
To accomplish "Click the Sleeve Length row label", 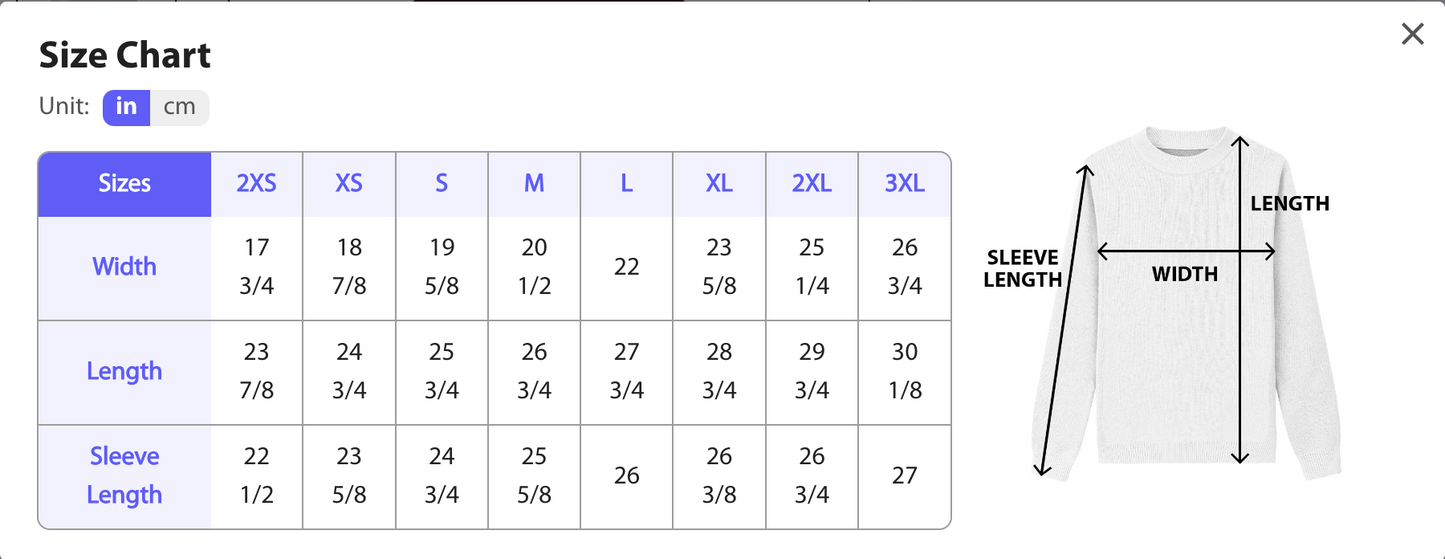I will 125,475.
